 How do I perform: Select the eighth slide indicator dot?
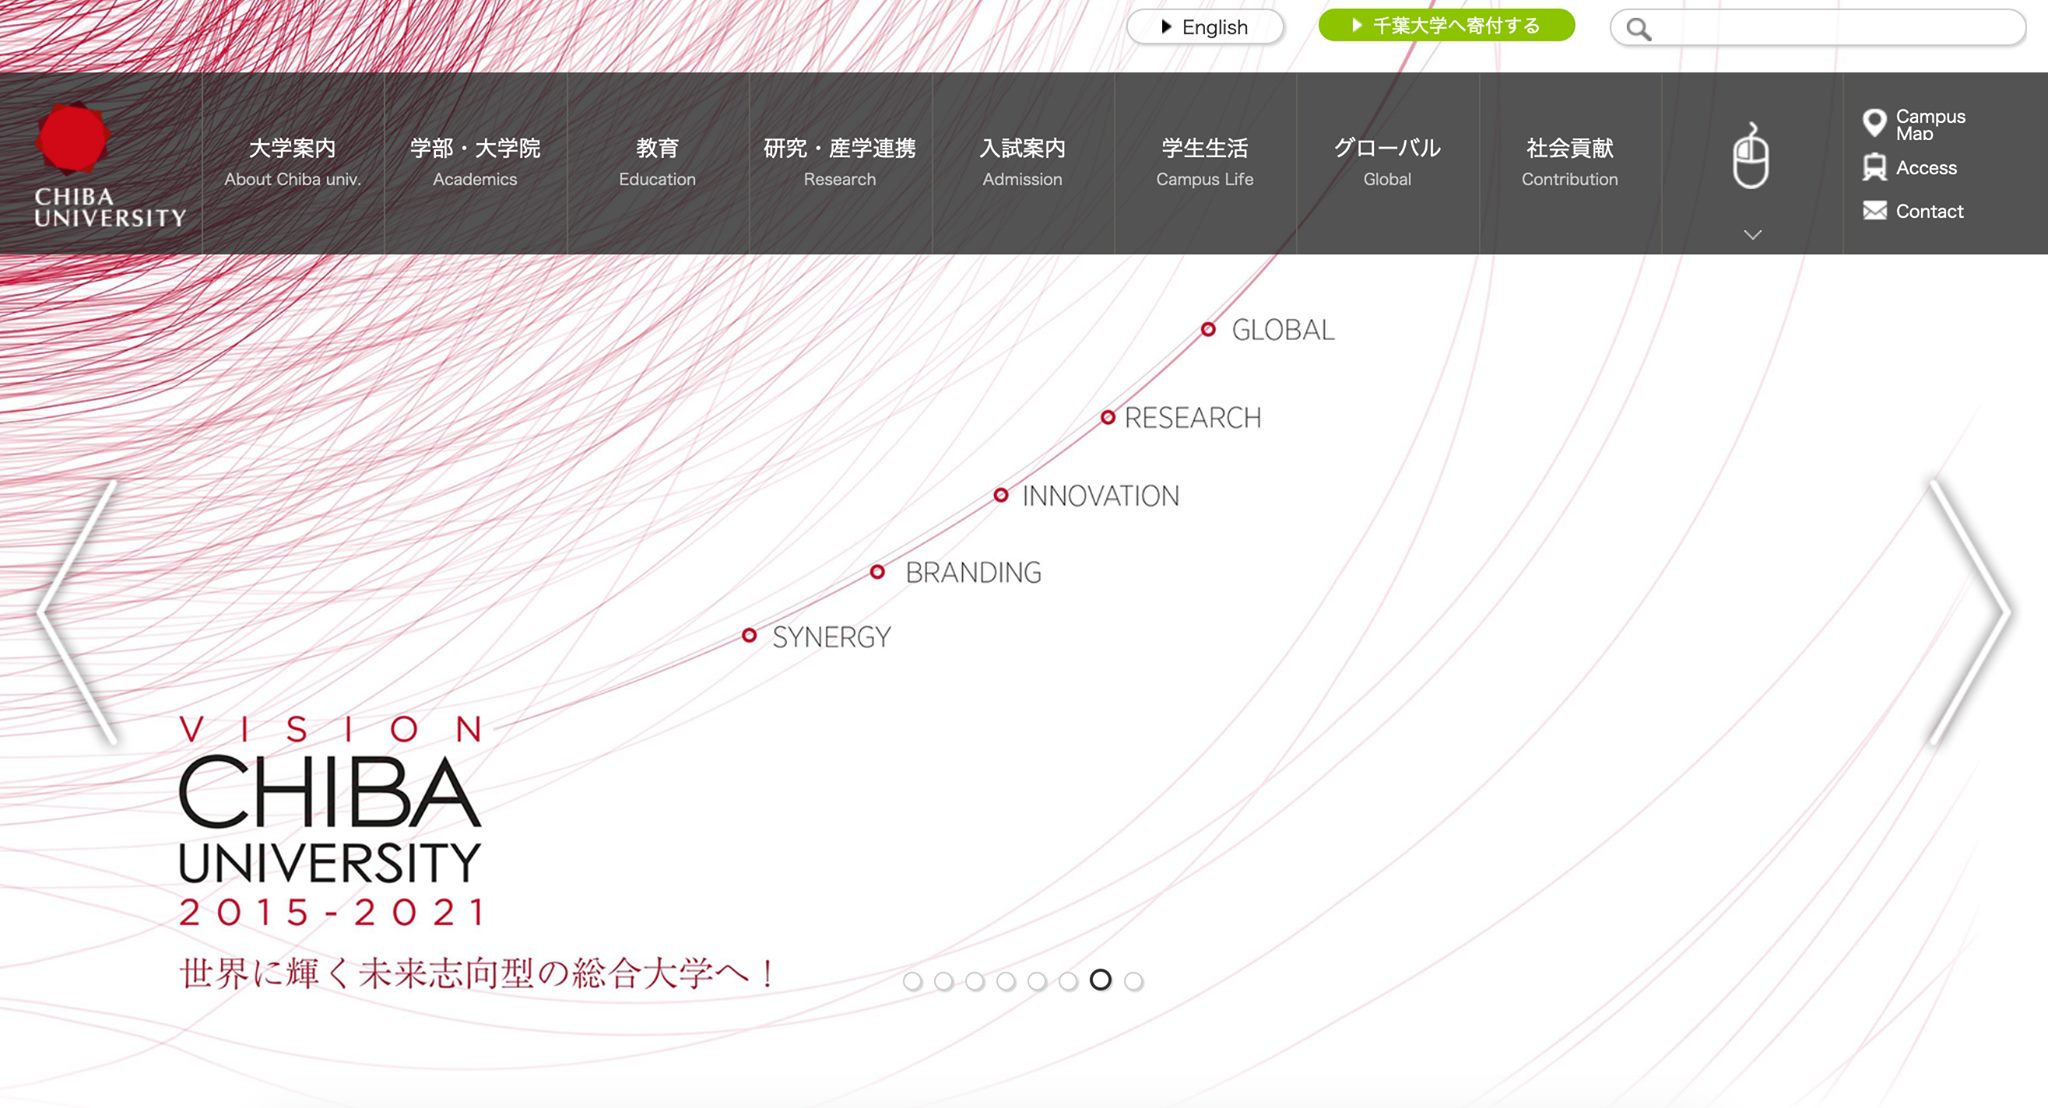coord(1133,981)
